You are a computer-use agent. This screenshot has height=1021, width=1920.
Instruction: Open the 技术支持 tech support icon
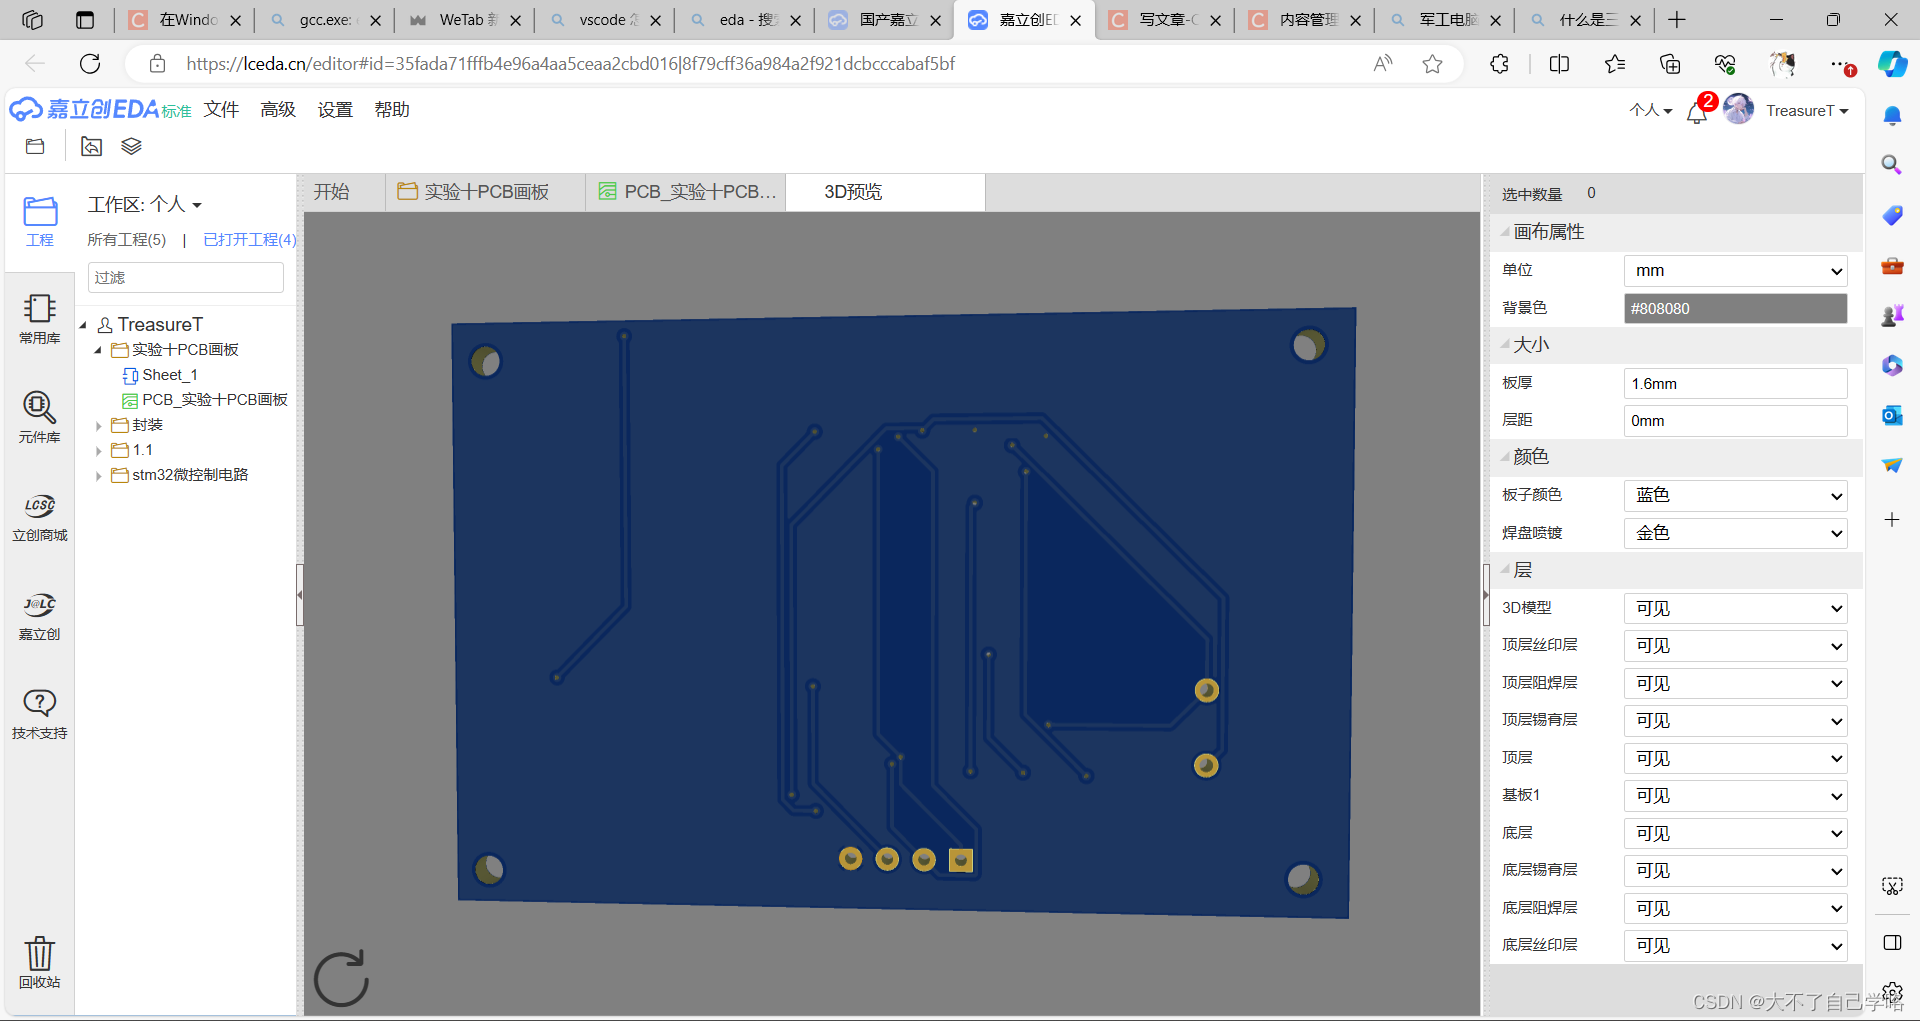(x=40, y=714)
